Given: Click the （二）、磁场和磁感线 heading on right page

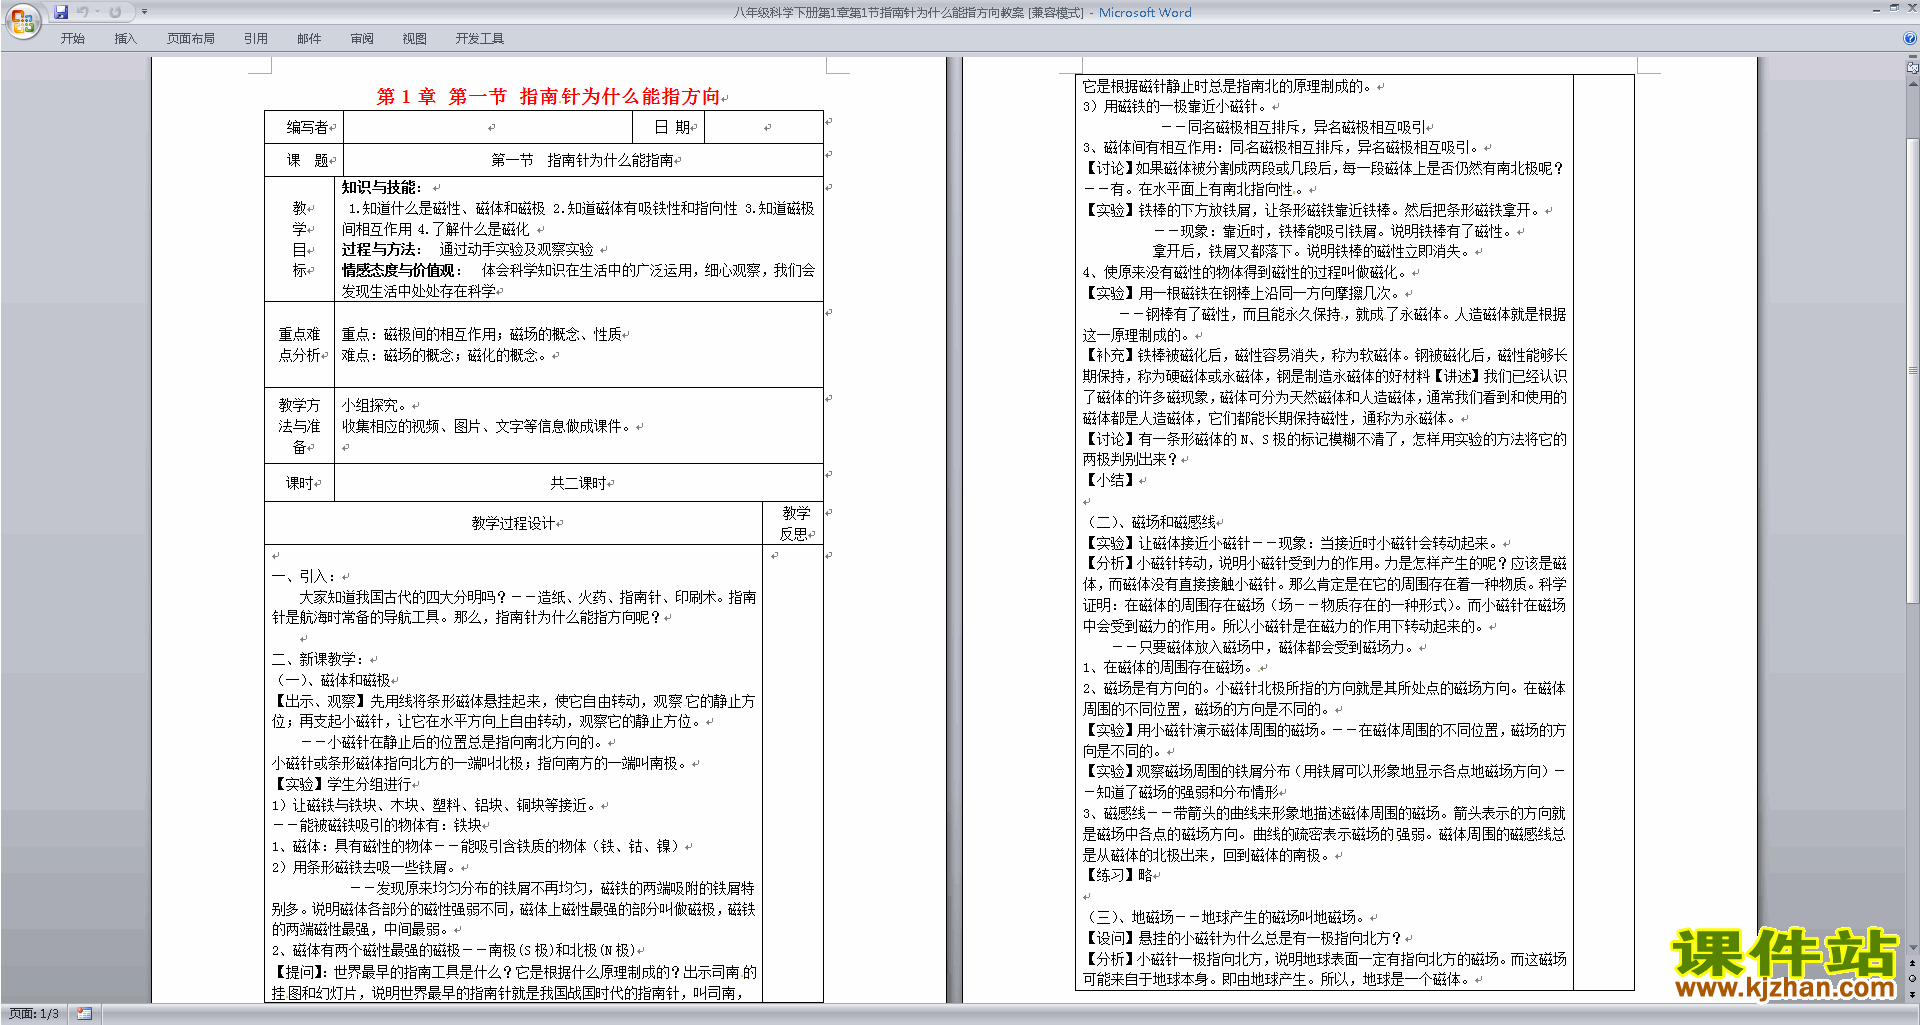Looking at the screenshot, I should 1151,522.
